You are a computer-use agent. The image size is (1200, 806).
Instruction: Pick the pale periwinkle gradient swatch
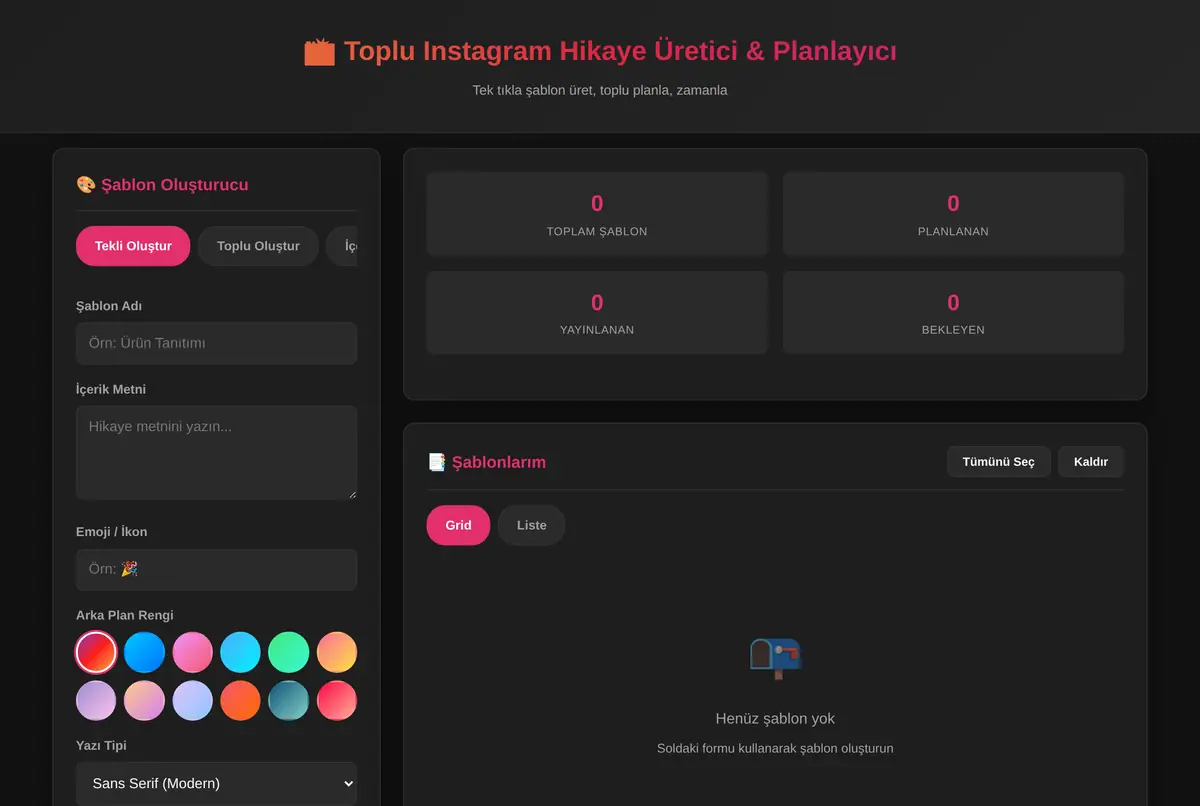click(x=192, y=700)
